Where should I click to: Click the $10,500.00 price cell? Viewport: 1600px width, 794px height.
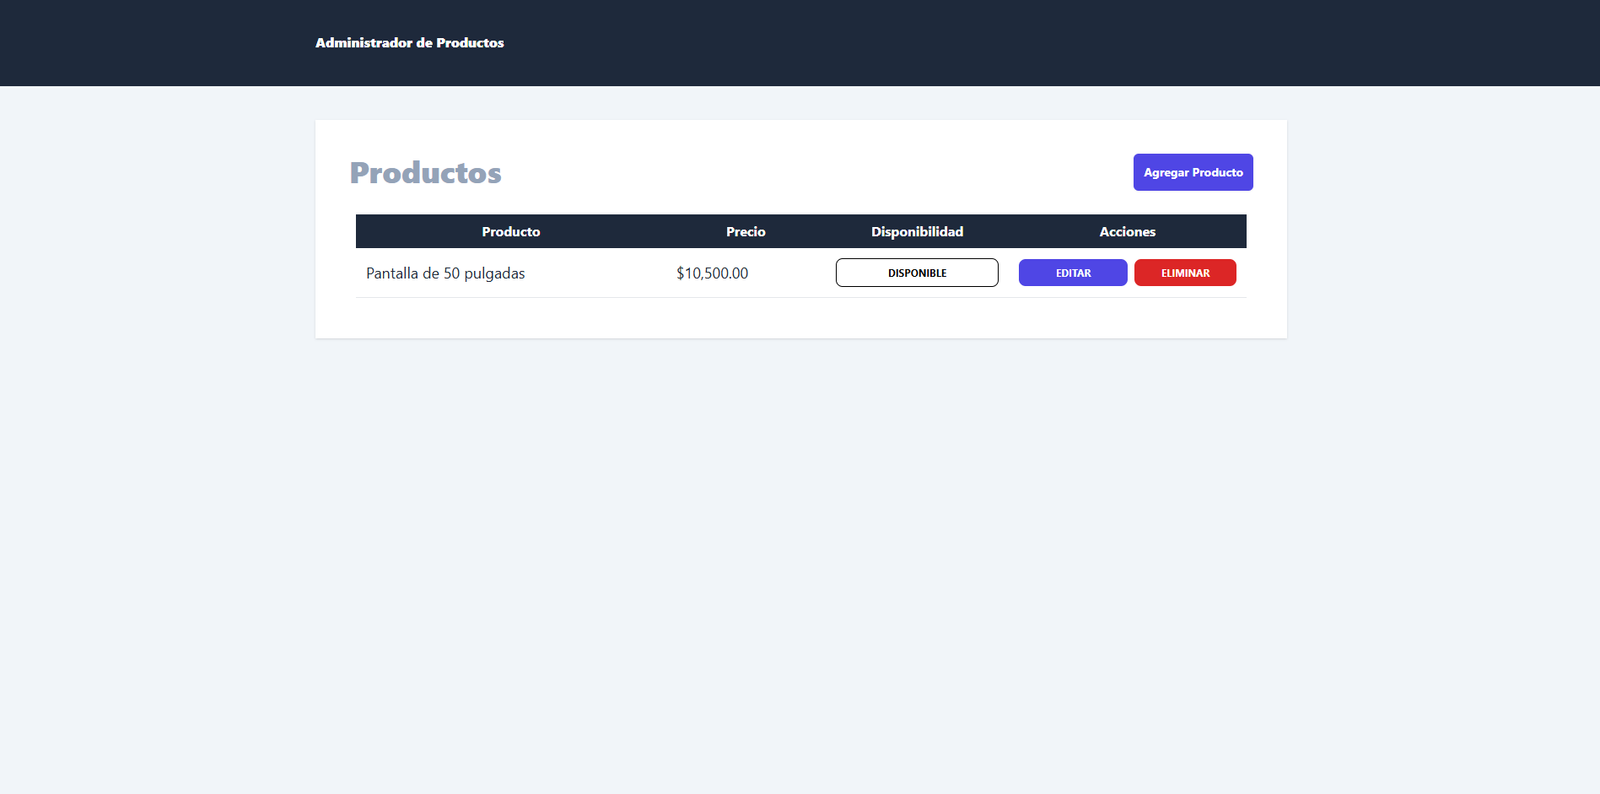coord(712,273)
